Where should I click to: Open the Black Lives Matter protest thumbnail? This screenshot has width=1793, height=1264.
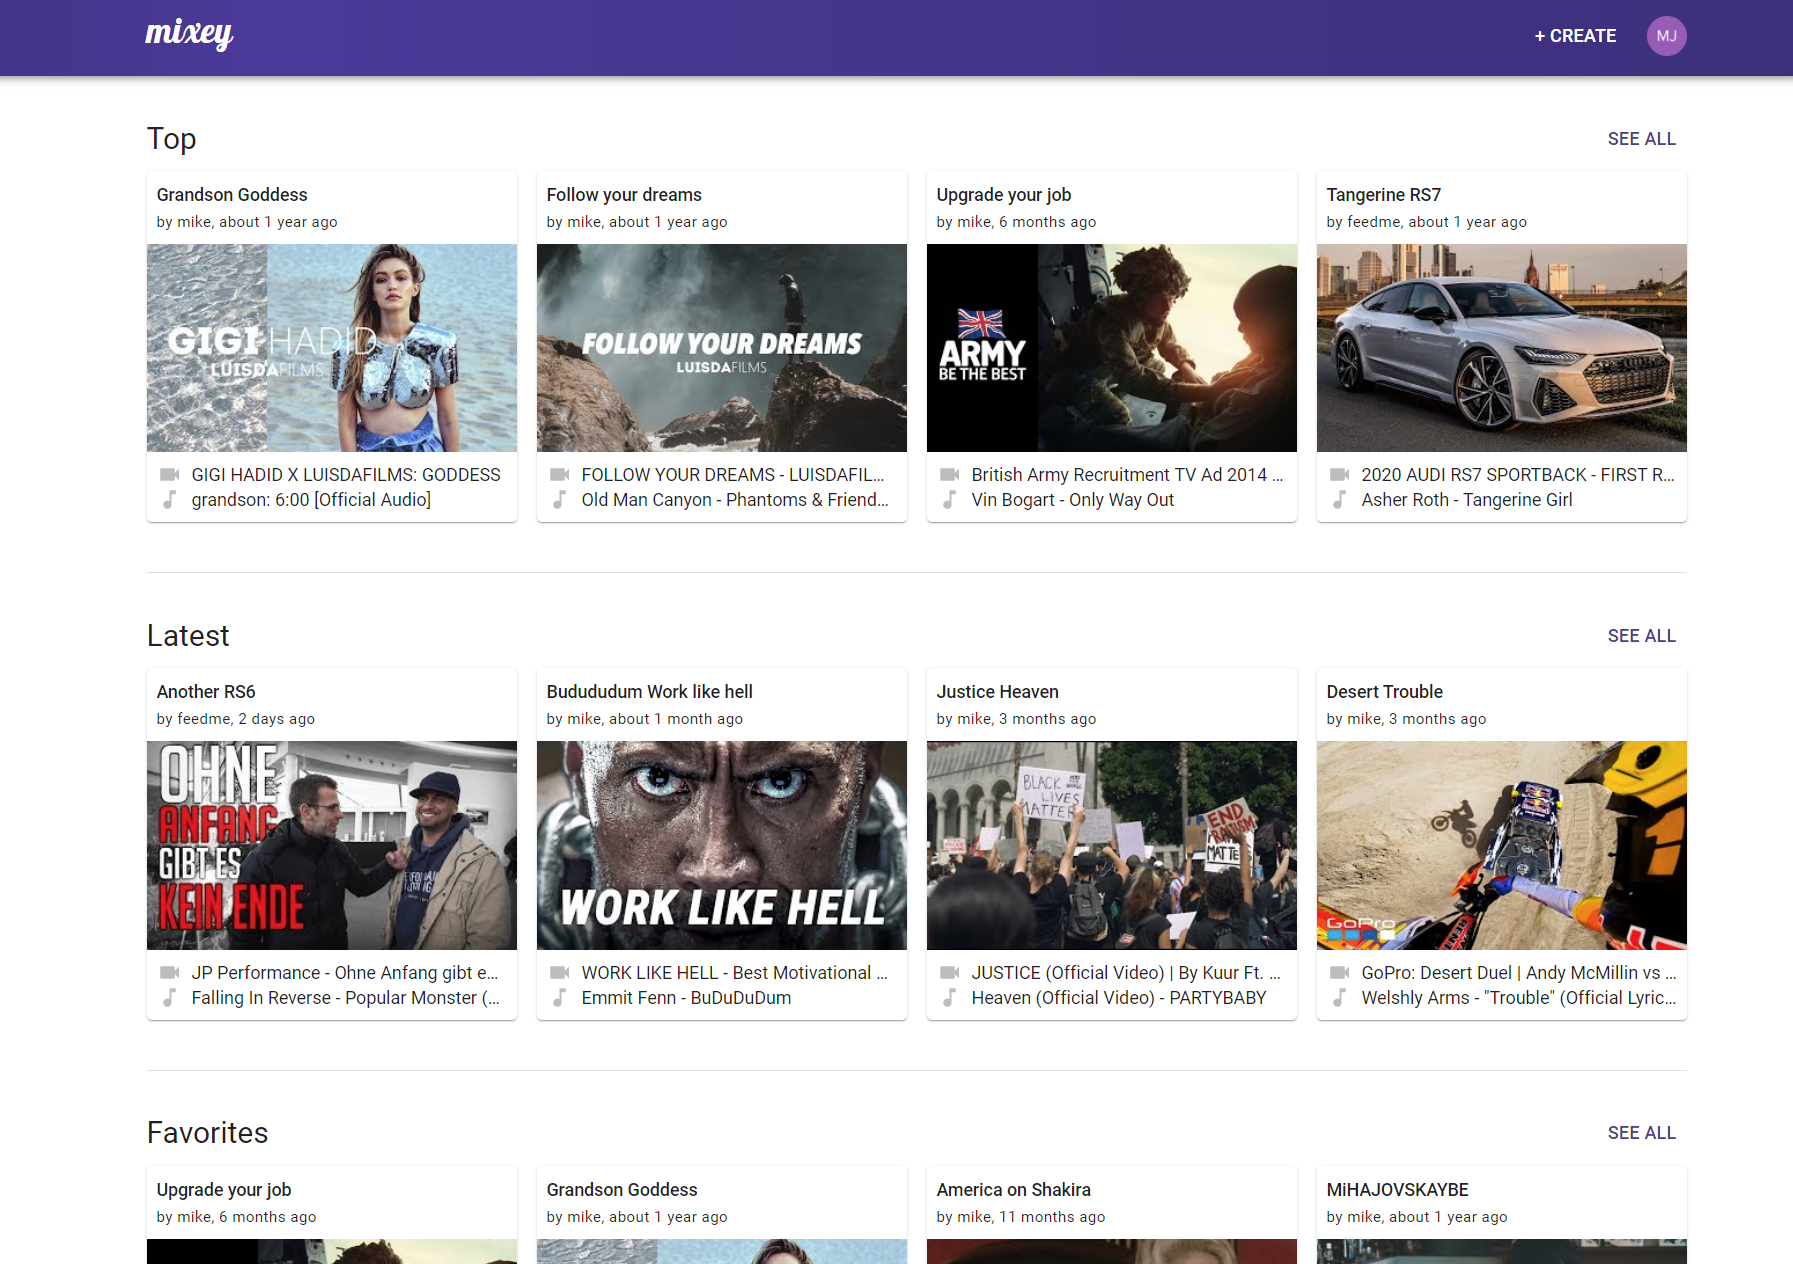tap(1112, 845)
